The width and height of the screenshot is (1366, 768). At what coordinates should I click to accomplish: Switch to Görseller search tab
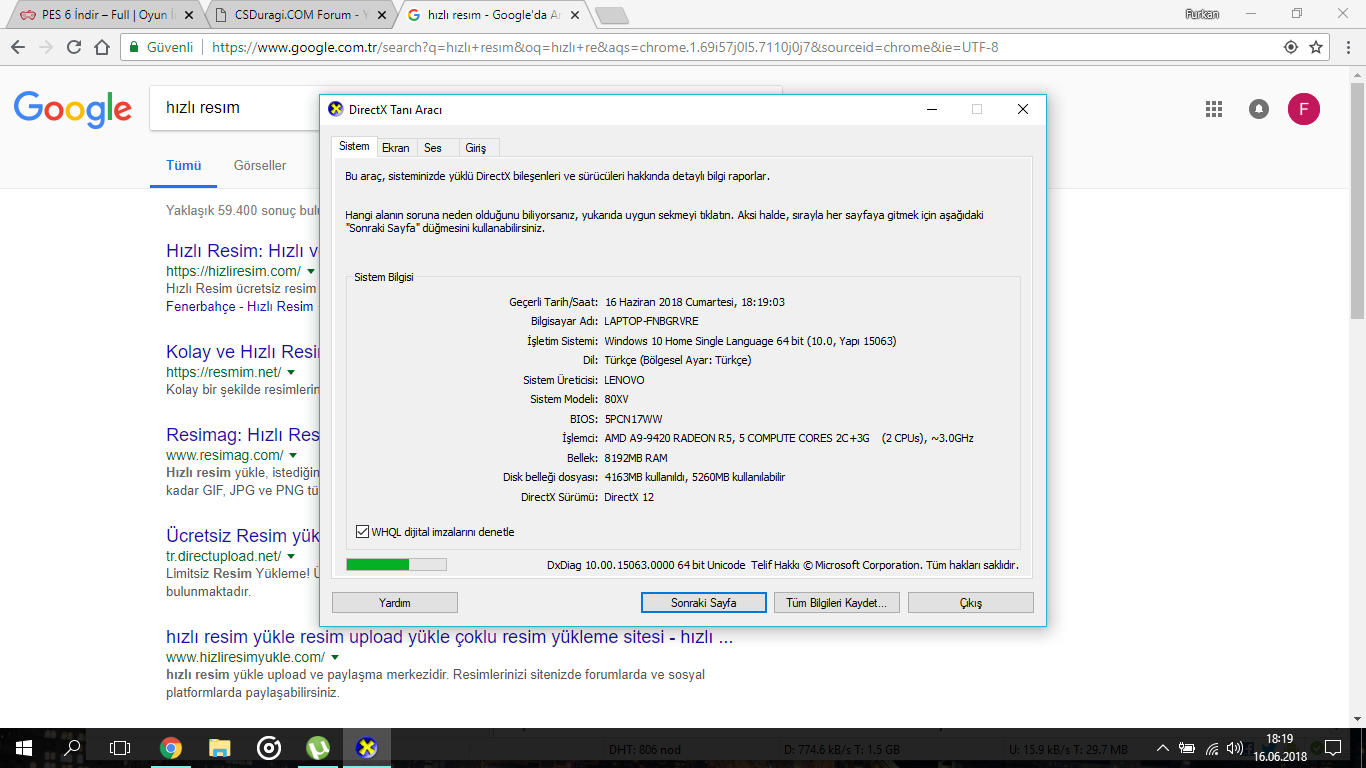tap(260, 166)
